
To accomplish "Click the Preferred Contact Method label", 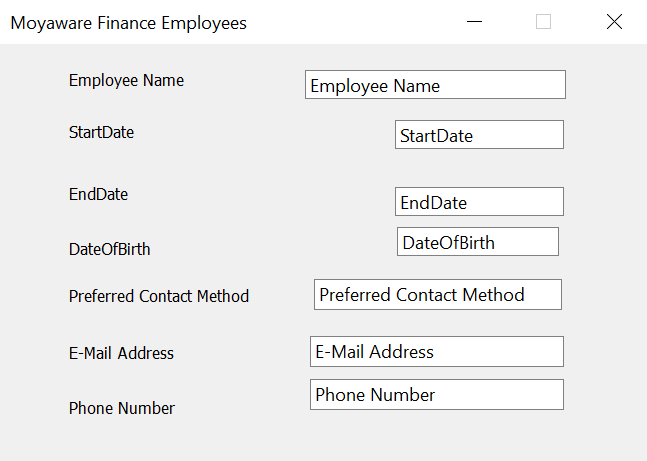I will coord(158,296).
